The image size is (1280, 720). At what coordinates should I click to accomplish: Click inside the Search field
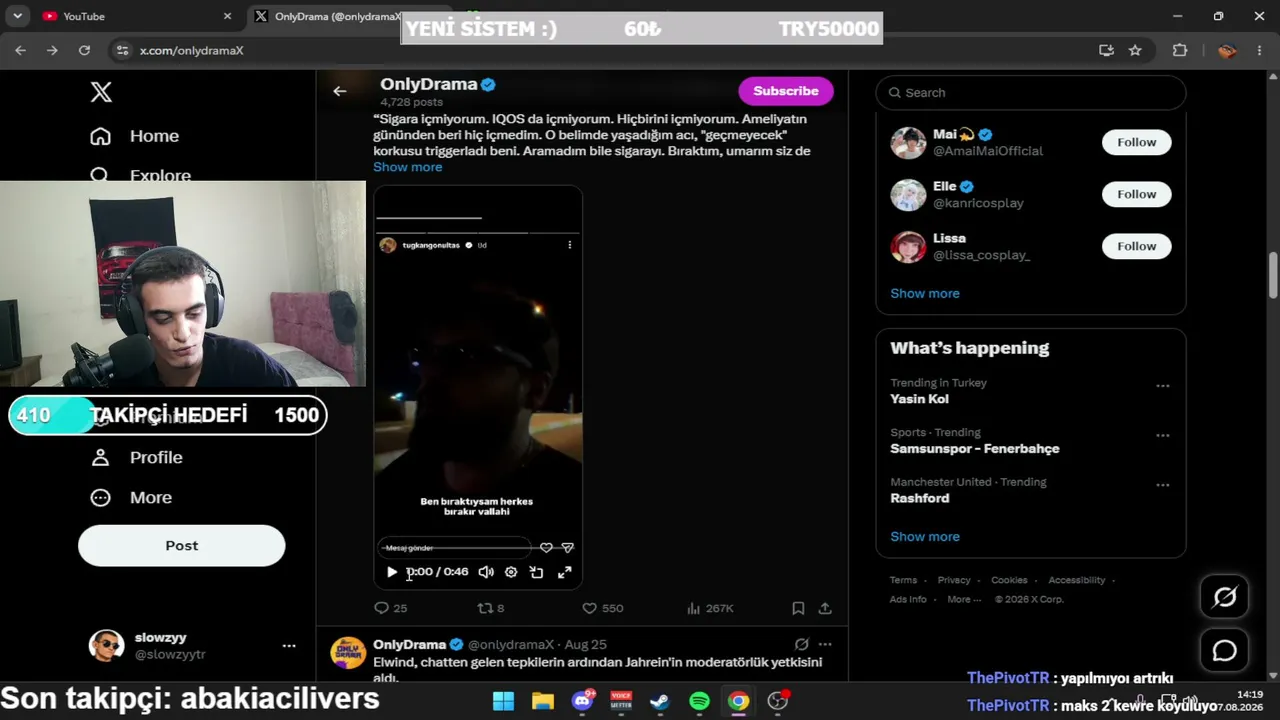pyautogui.click(x=1031, y=93)
